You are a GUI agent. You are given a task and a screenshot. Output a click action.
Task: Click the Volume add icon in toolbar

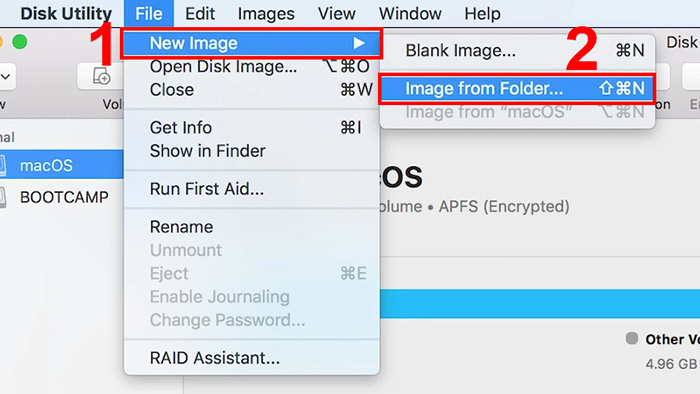[101, 76]
